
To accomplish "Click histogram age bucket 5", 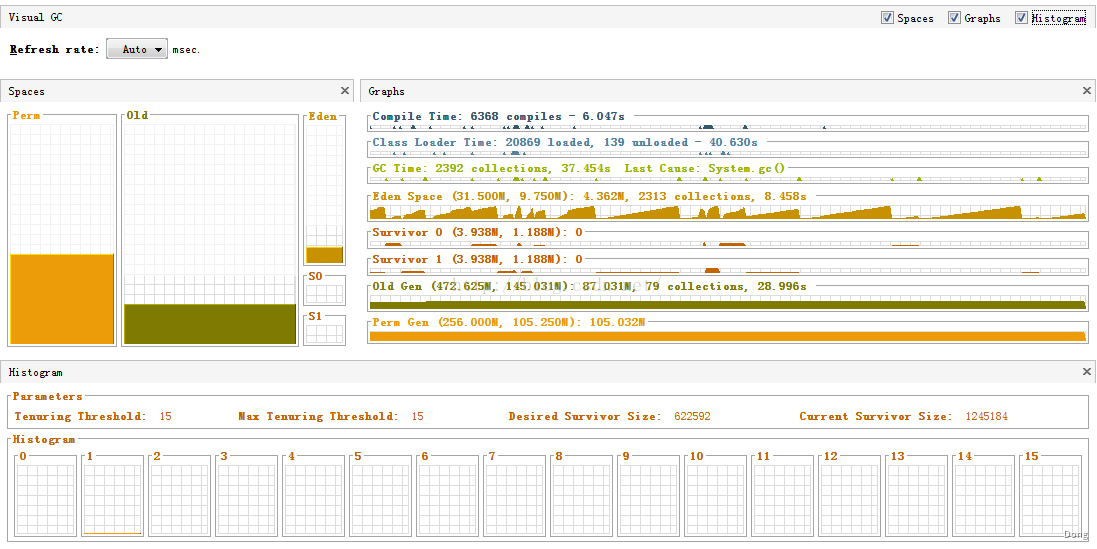I will (x=380, y=496).
